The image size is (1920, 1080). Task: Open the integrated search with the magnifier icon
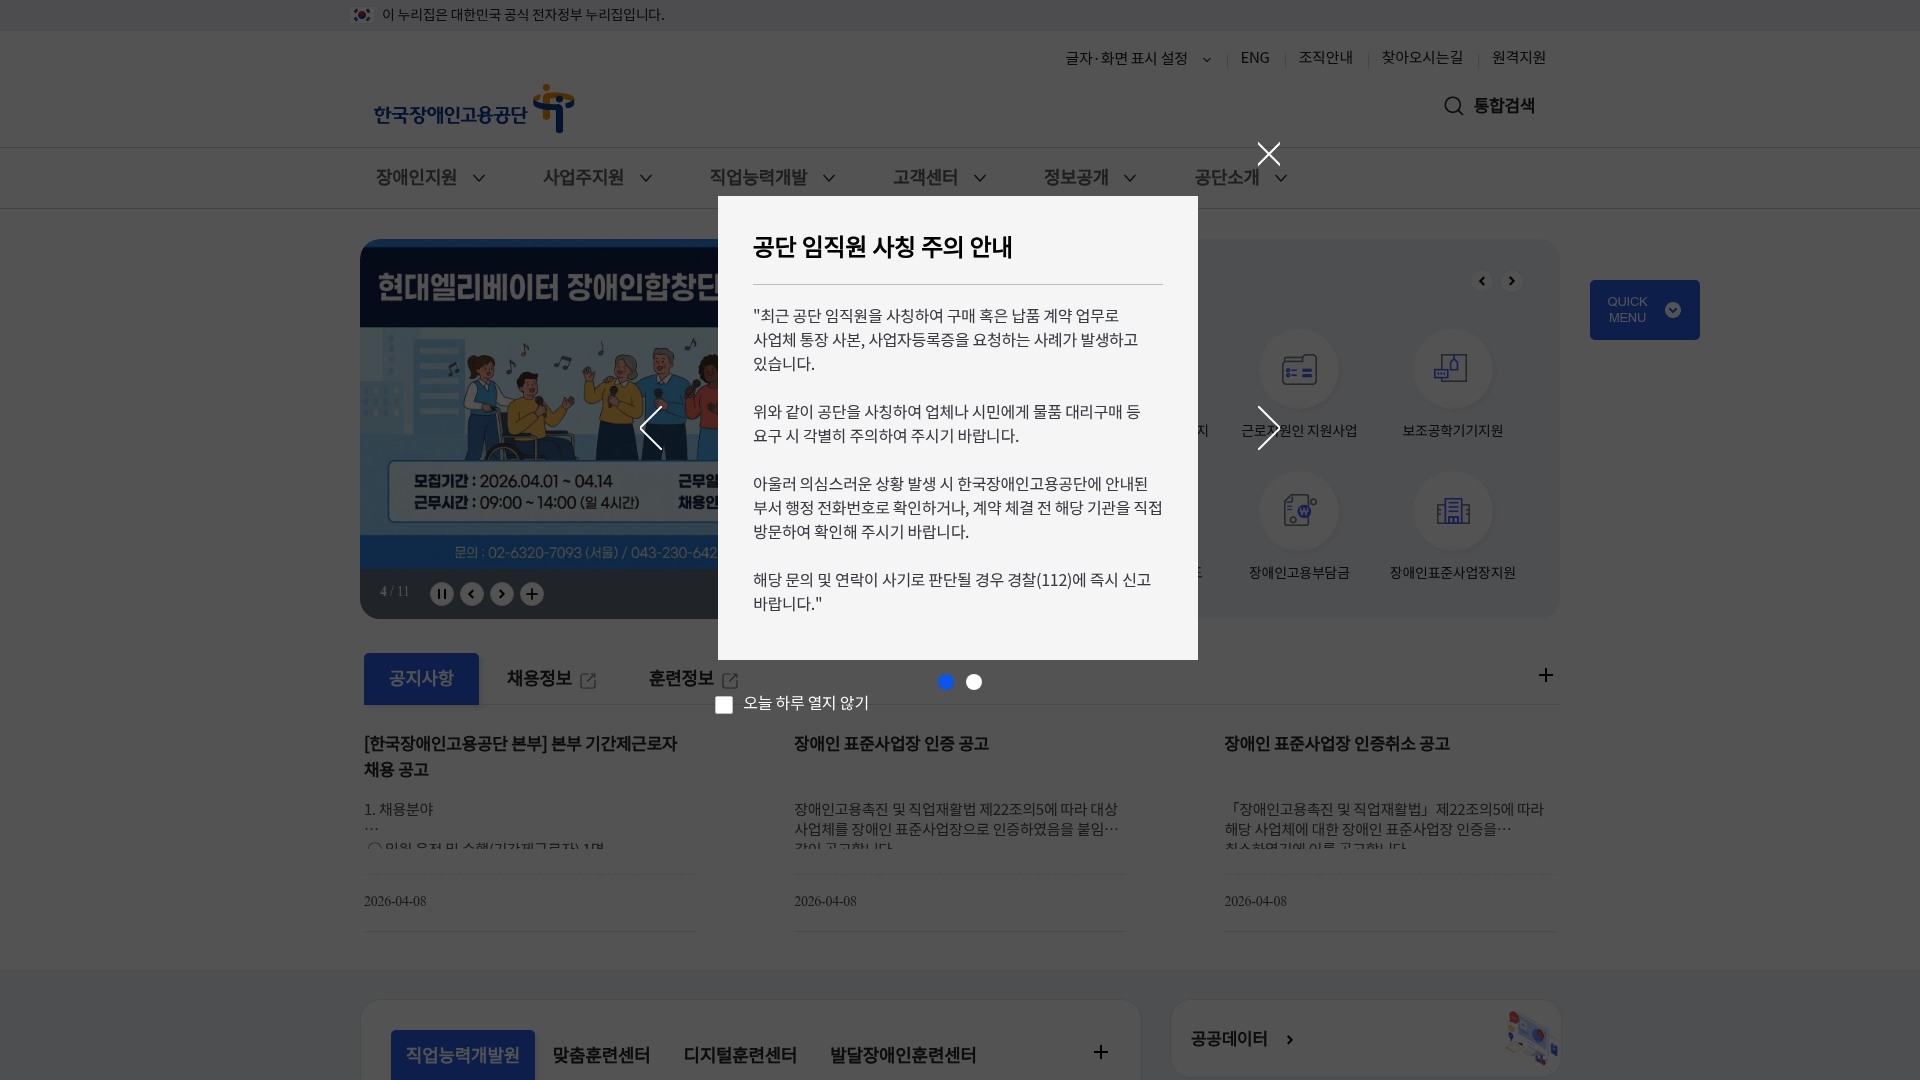[x=1453, y=106]
